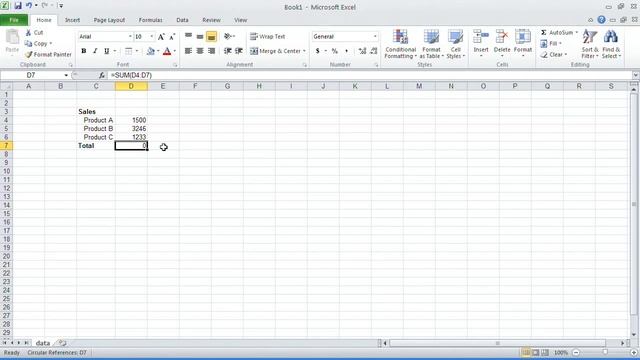This screenshot has height=360, width=640.
Task: Click the Decrease Font Size icon
Action: pyautogui.click(x=172, y=37)
